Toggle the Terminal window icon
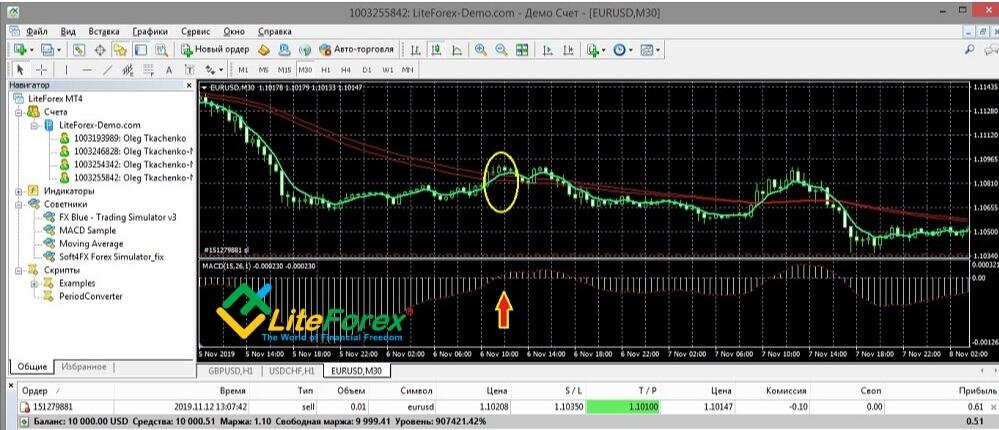999x430 pixels. pyautogui.click(x=140, y=49)
